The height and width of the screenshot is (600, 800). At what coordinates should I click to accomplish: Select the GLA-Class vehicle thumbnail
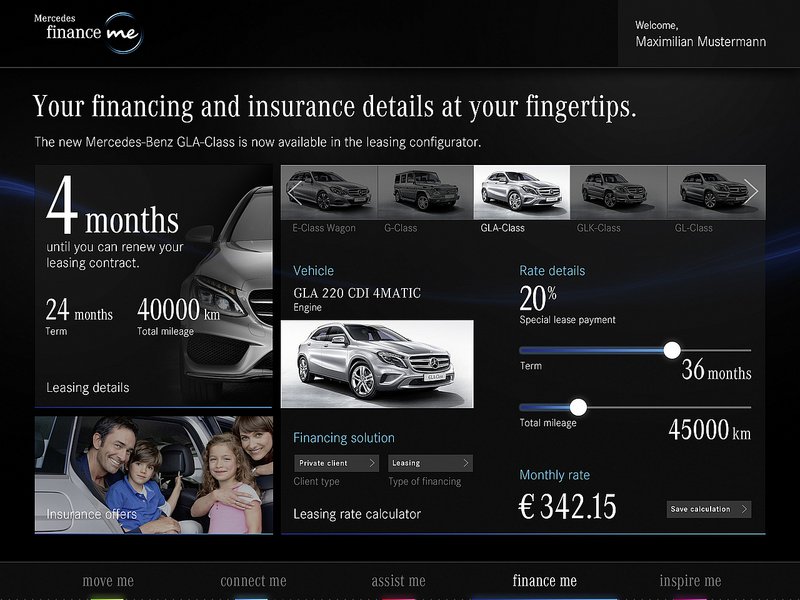click(521, 191)
